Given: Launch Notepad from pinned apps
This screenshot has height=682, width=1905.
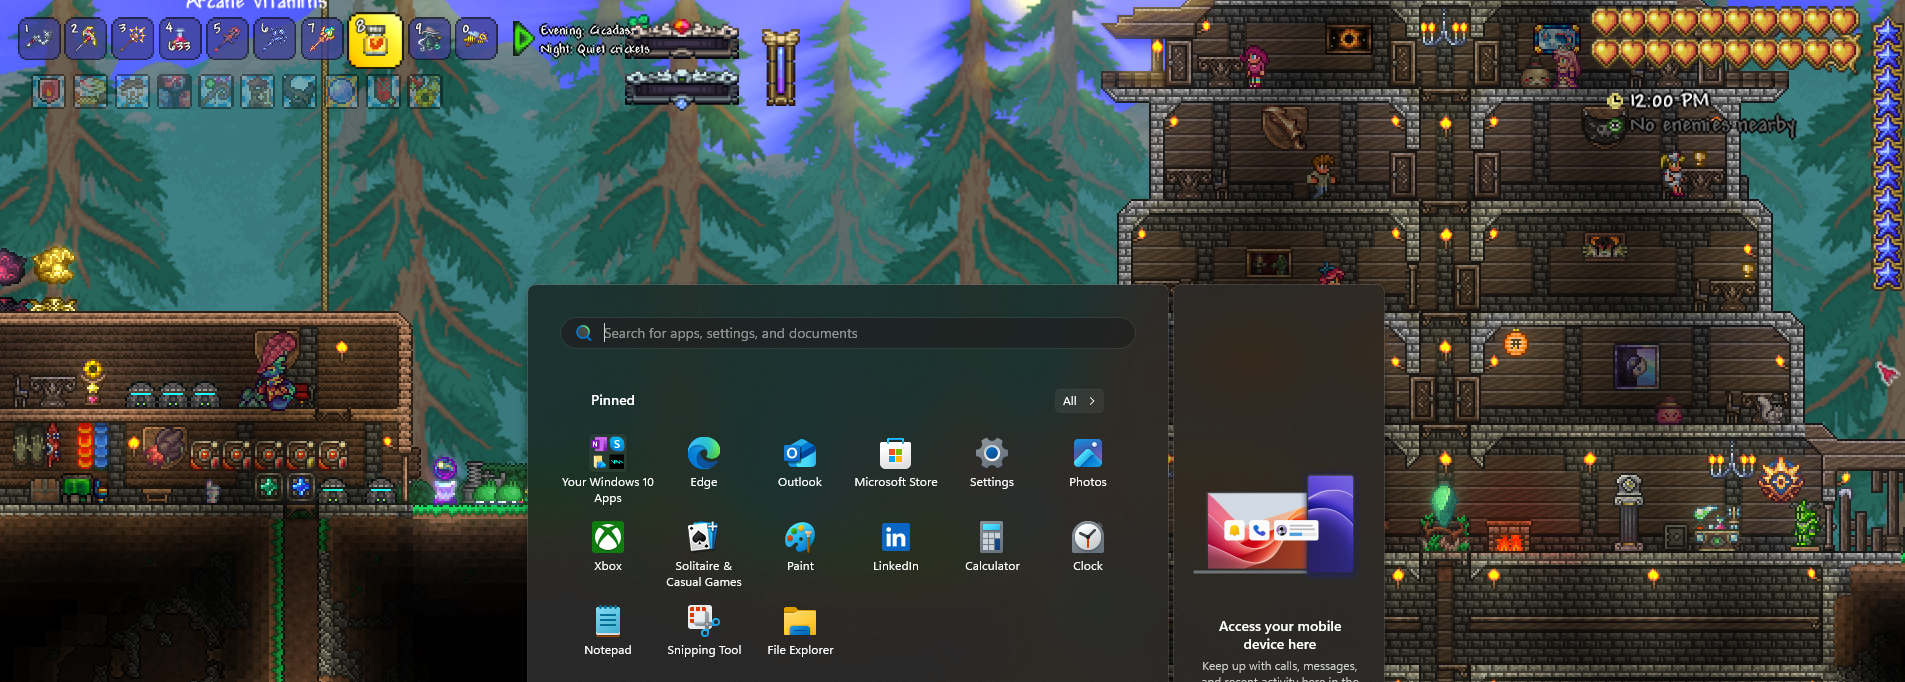Looking at the screenshot, I should click(x=608, y=631).
